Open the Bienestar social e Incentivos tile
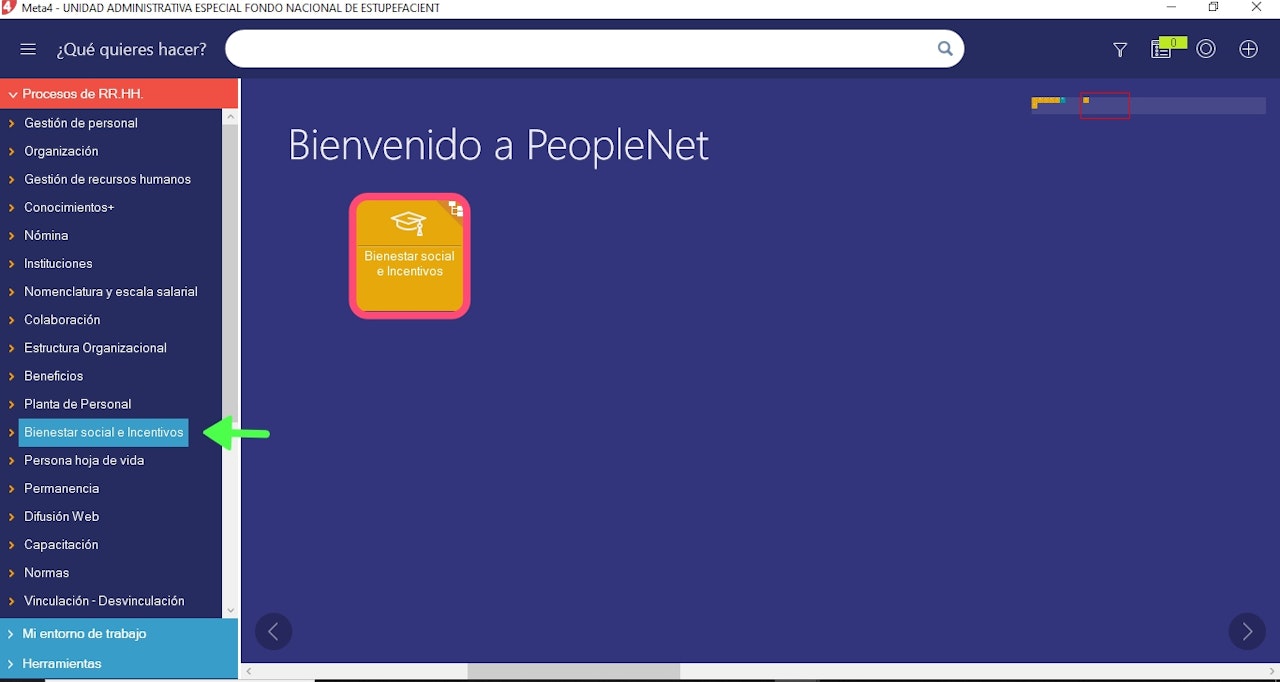 point(410,256)
